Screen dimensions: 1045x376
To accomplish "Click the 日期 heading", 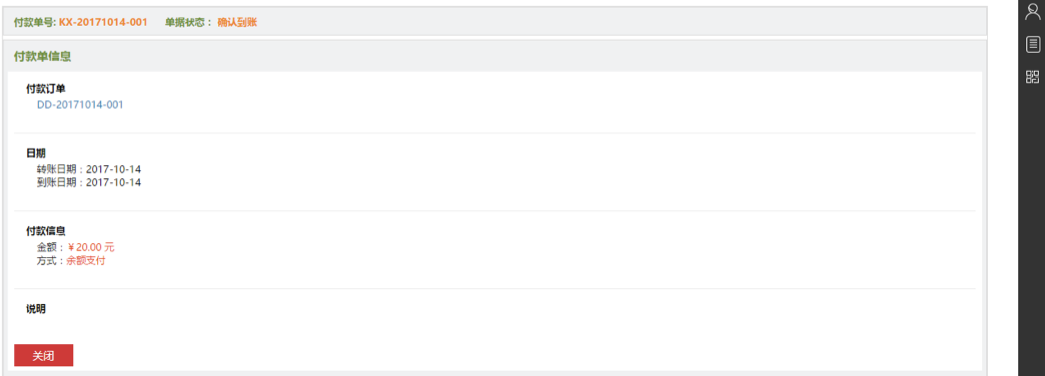I will tap(35, 153).
